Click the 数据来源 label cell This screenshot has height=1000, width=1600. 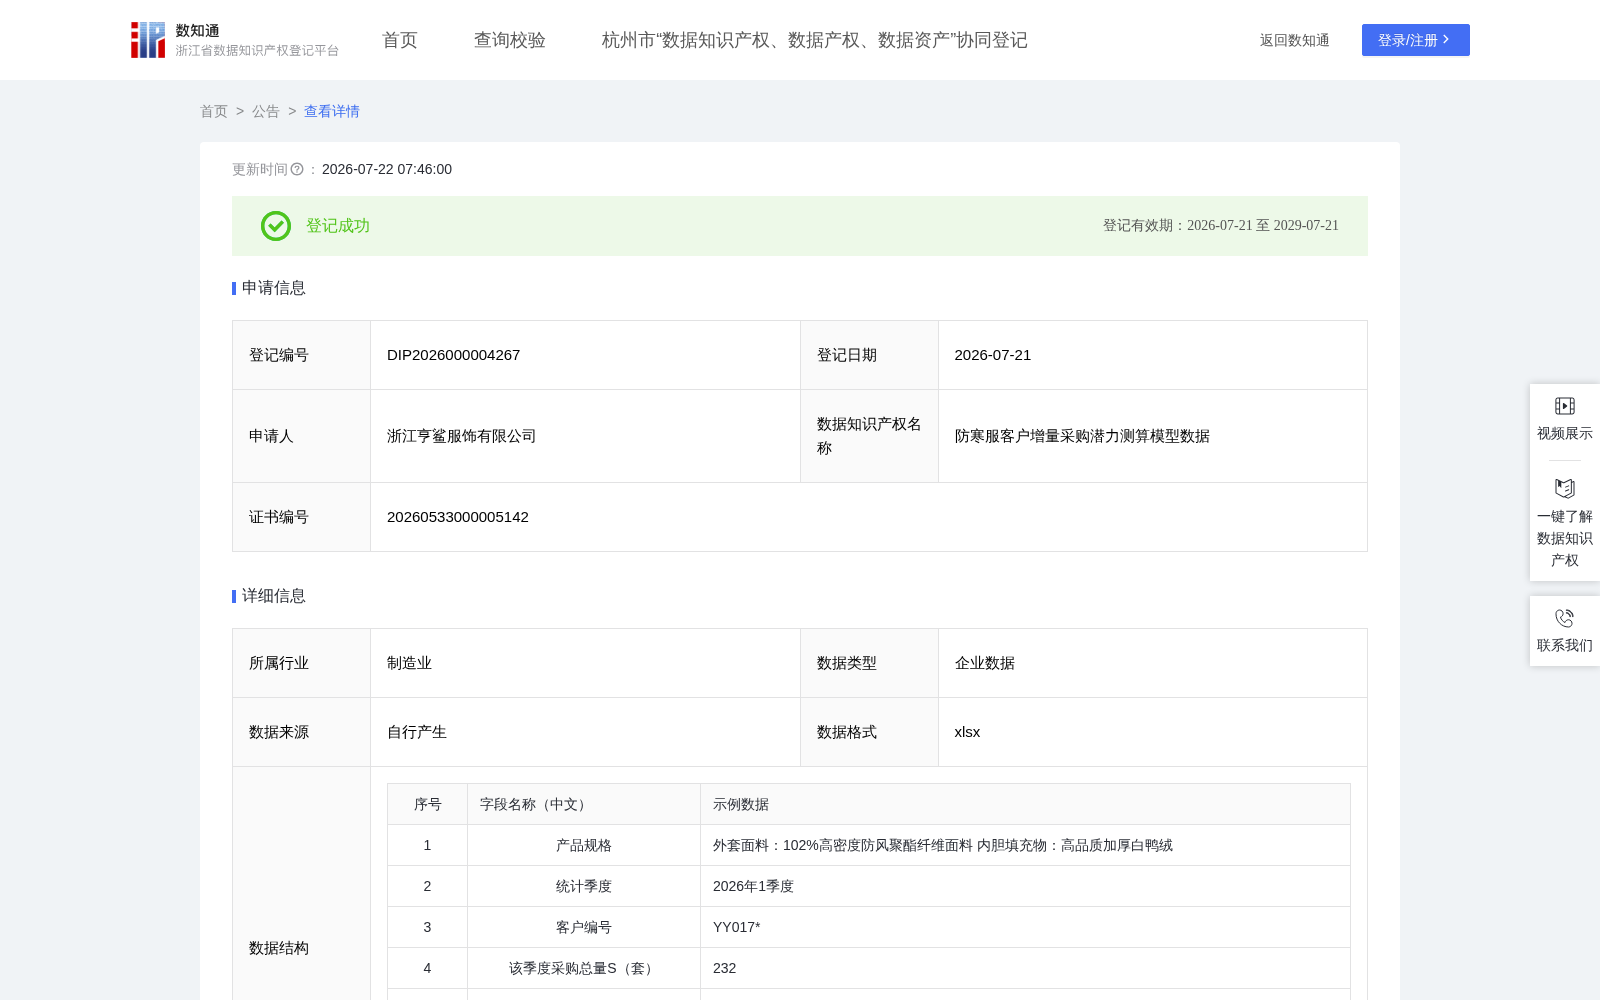[x=302, y=732]
